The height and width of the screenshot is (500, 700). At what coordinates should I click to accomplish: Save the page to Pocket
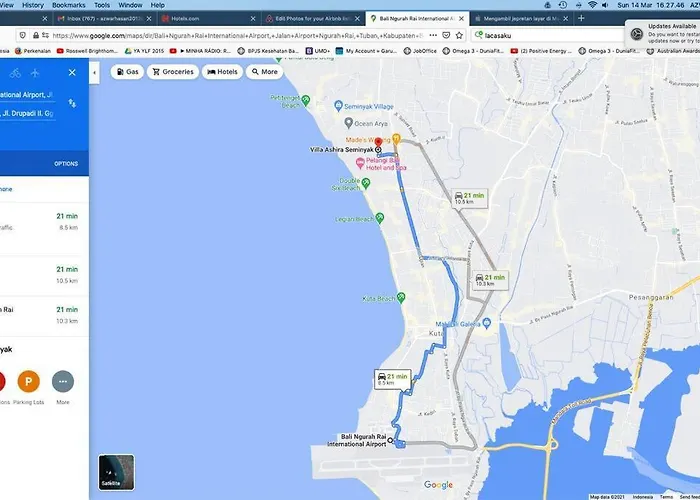coord(446,35)
